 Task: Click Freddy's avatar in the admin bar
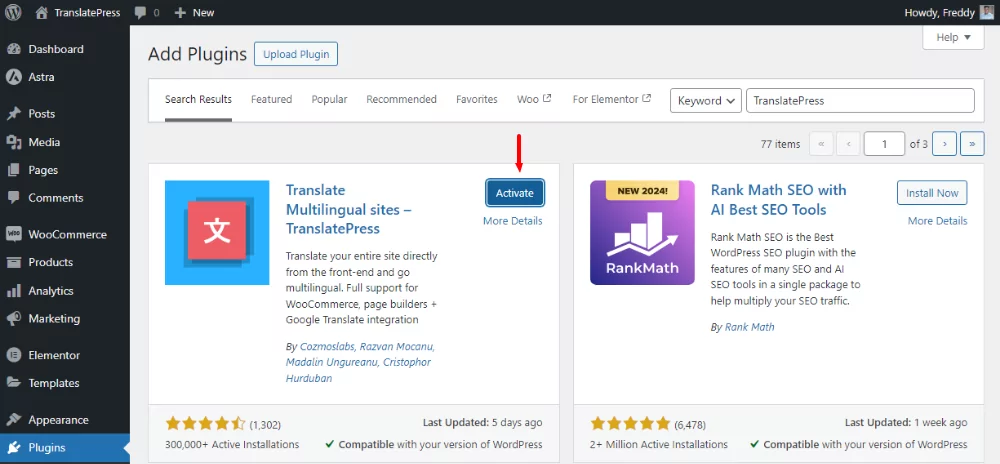click(x=986, y=12)
